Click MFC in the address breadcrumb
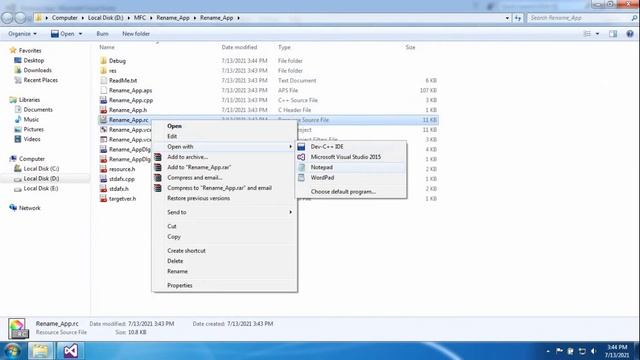 tap(140, 18)
